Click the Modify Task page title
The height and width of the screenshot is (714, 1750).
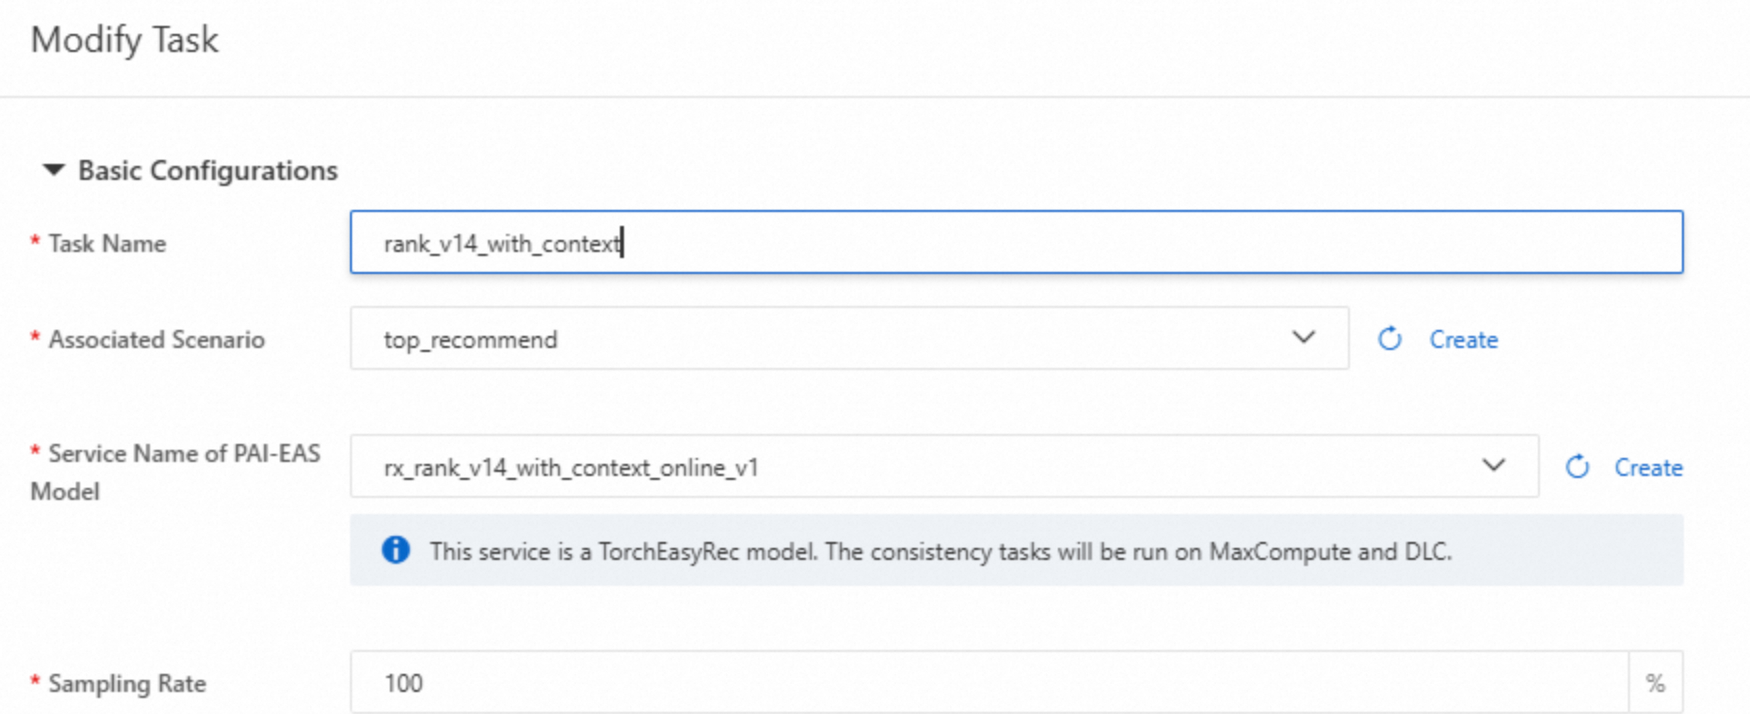(x=125, y=40)
